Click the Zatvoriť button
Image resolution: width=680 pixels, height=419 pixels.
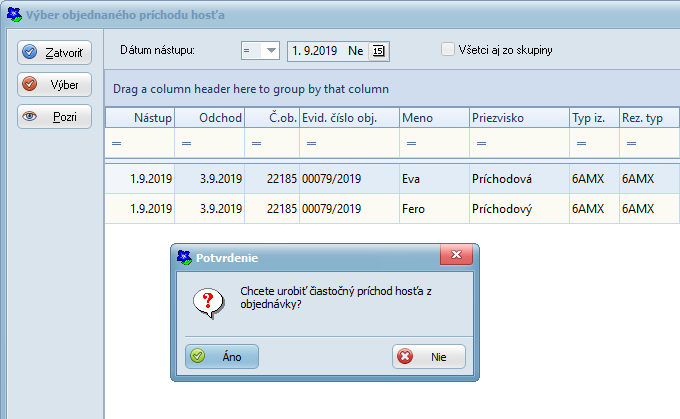pyautogui.click(x=55, y=51)
